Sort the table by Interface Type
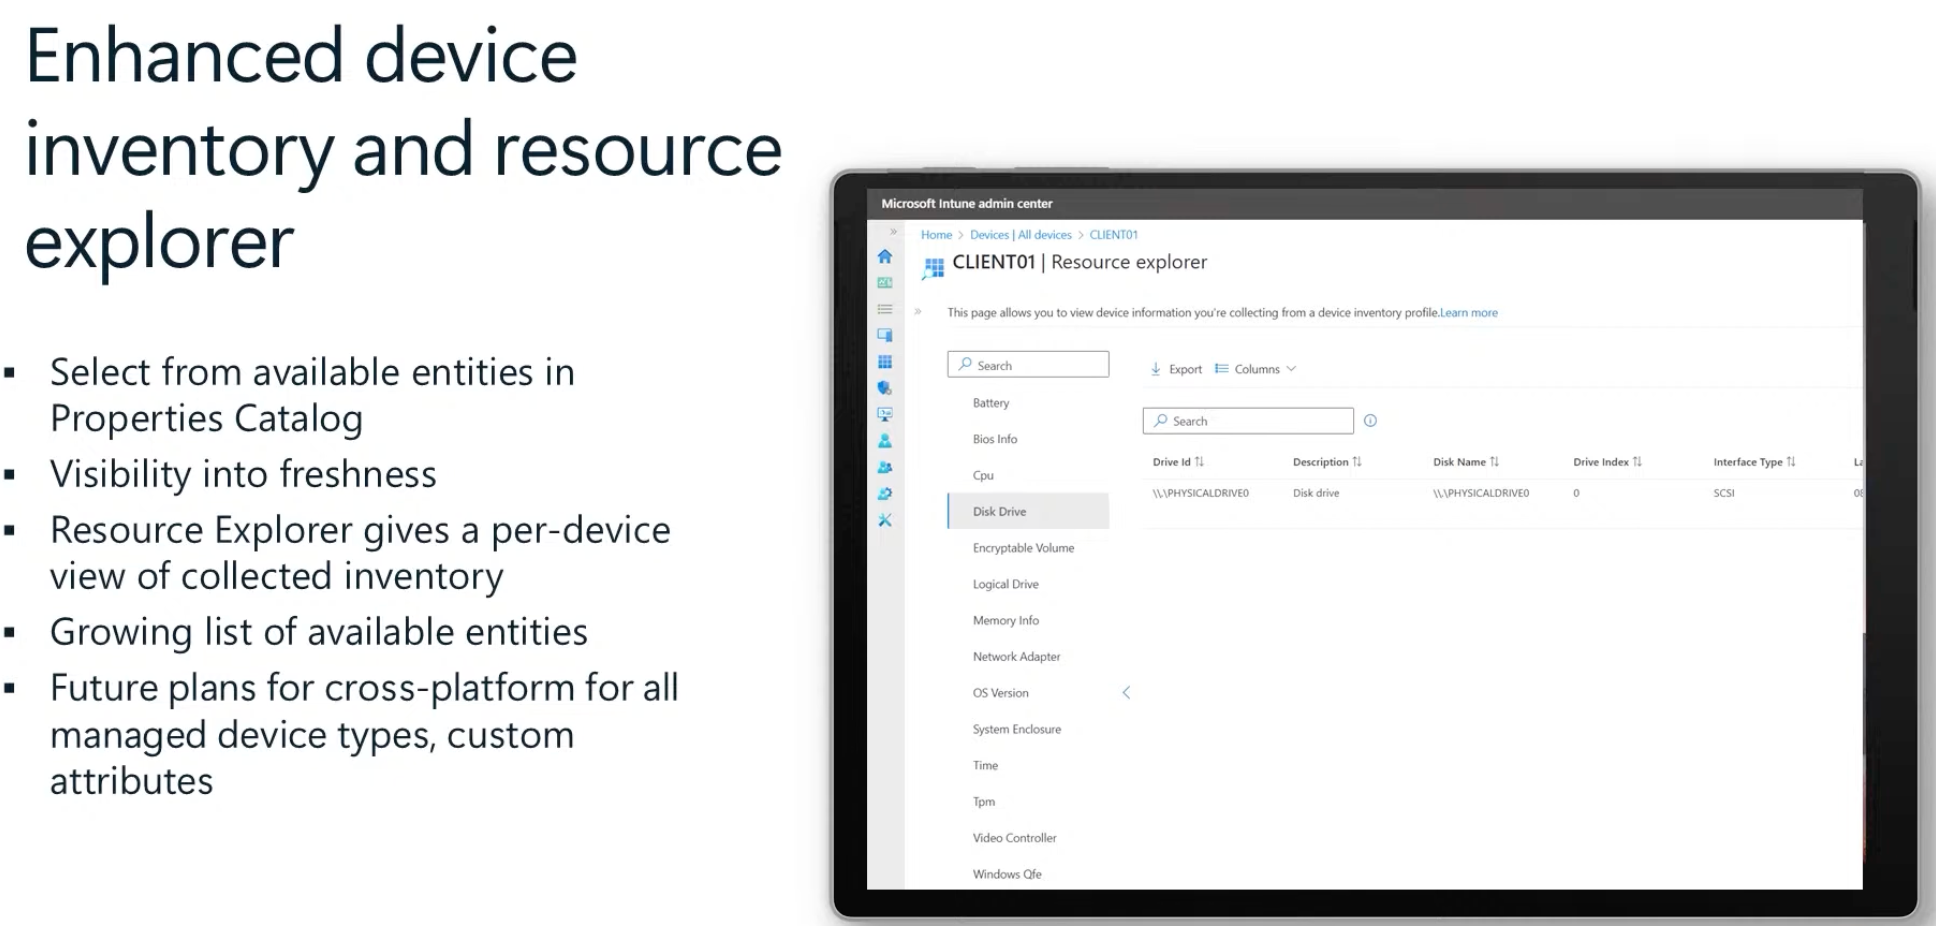Viewport: 1936px width, 926px height. click(x=1754, y=462)
